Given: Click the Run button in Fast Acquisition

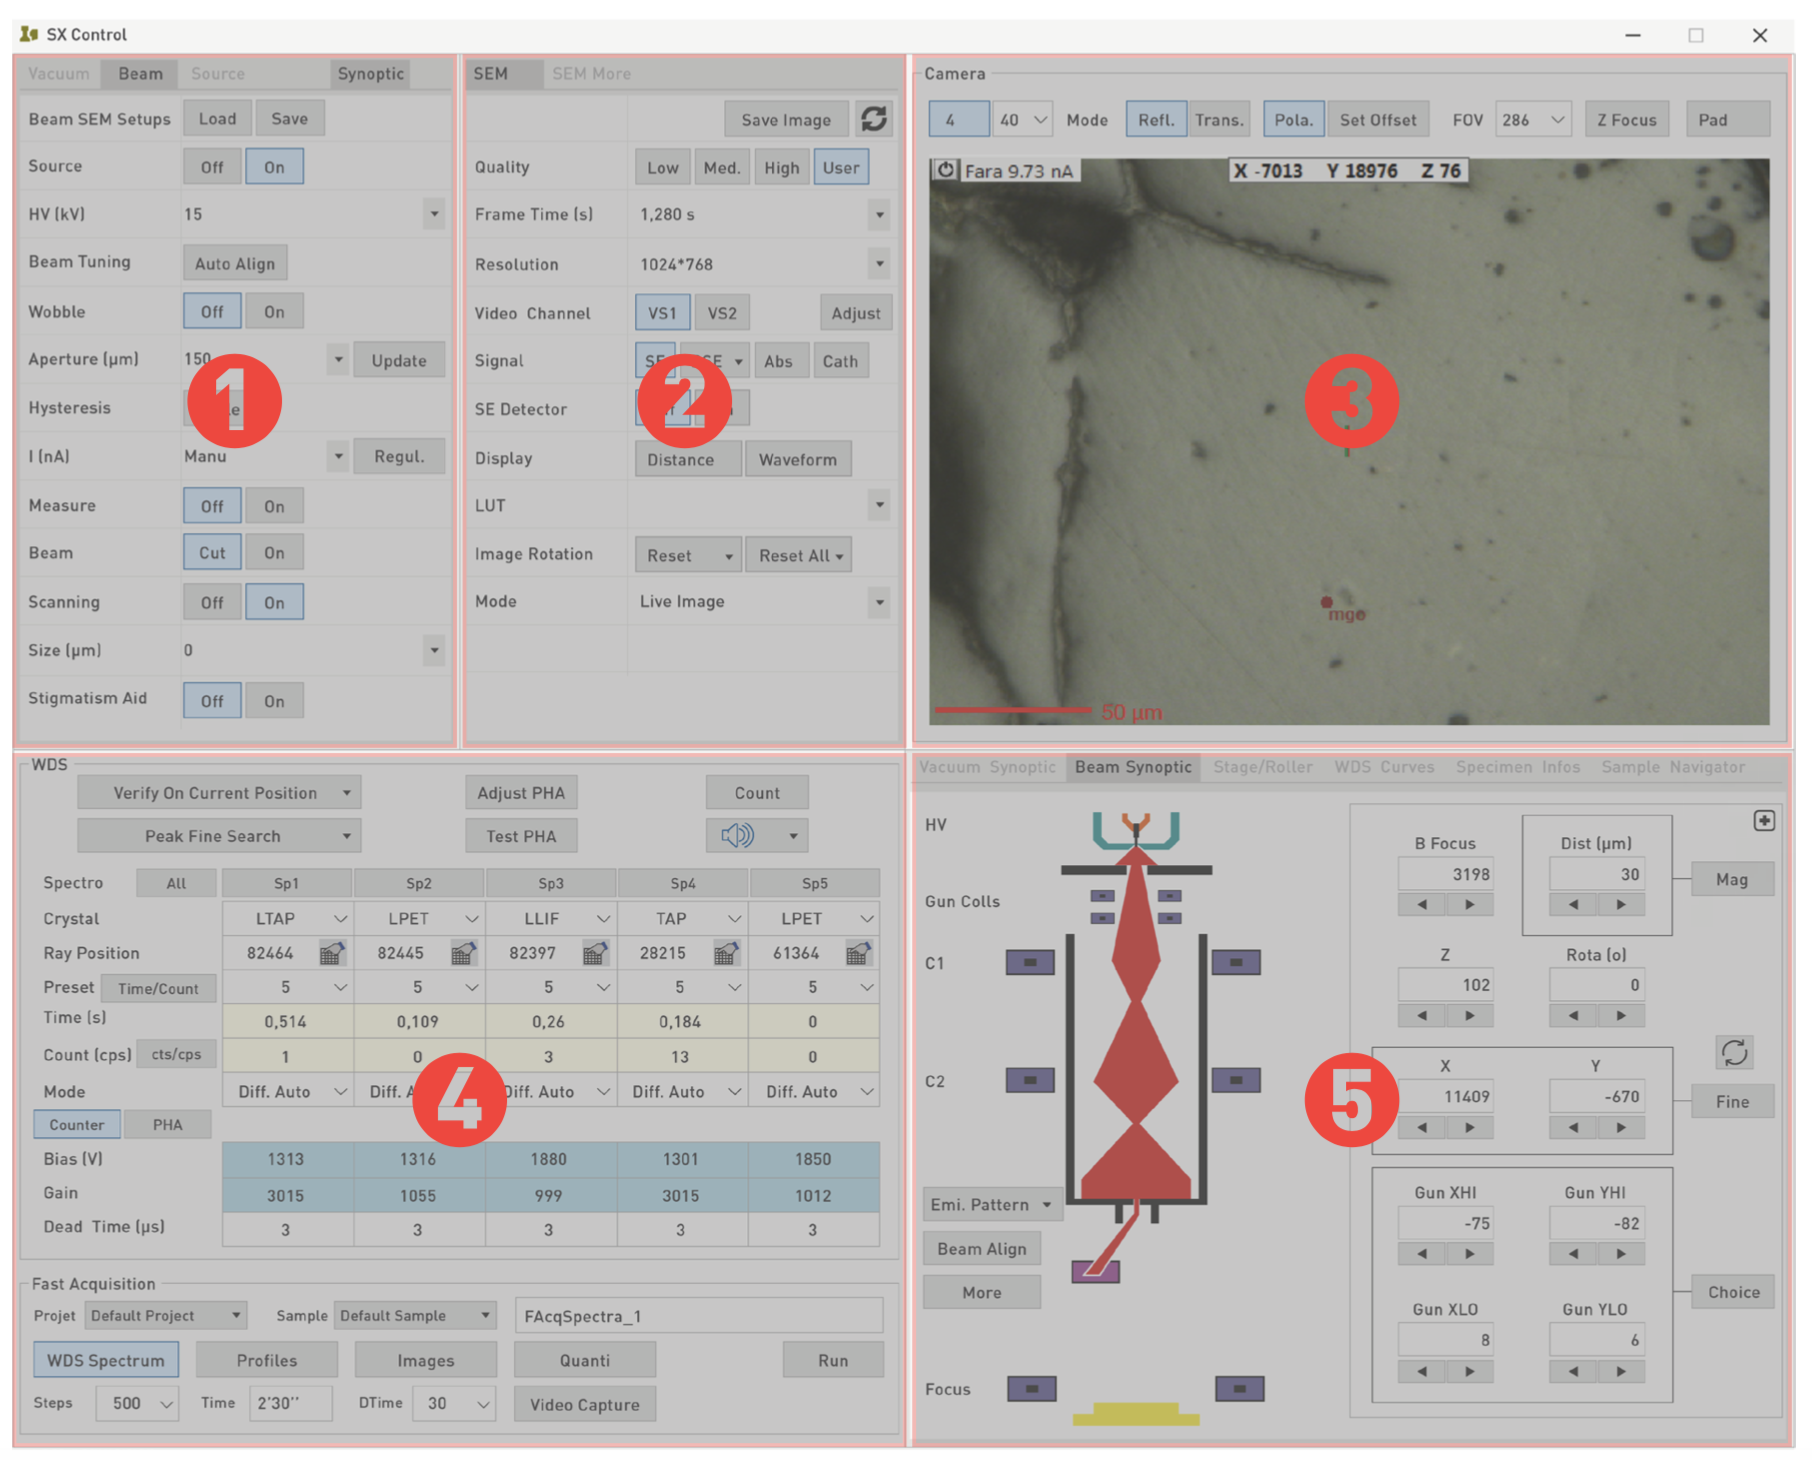Looking at the screenshot, I should 832,1360.
